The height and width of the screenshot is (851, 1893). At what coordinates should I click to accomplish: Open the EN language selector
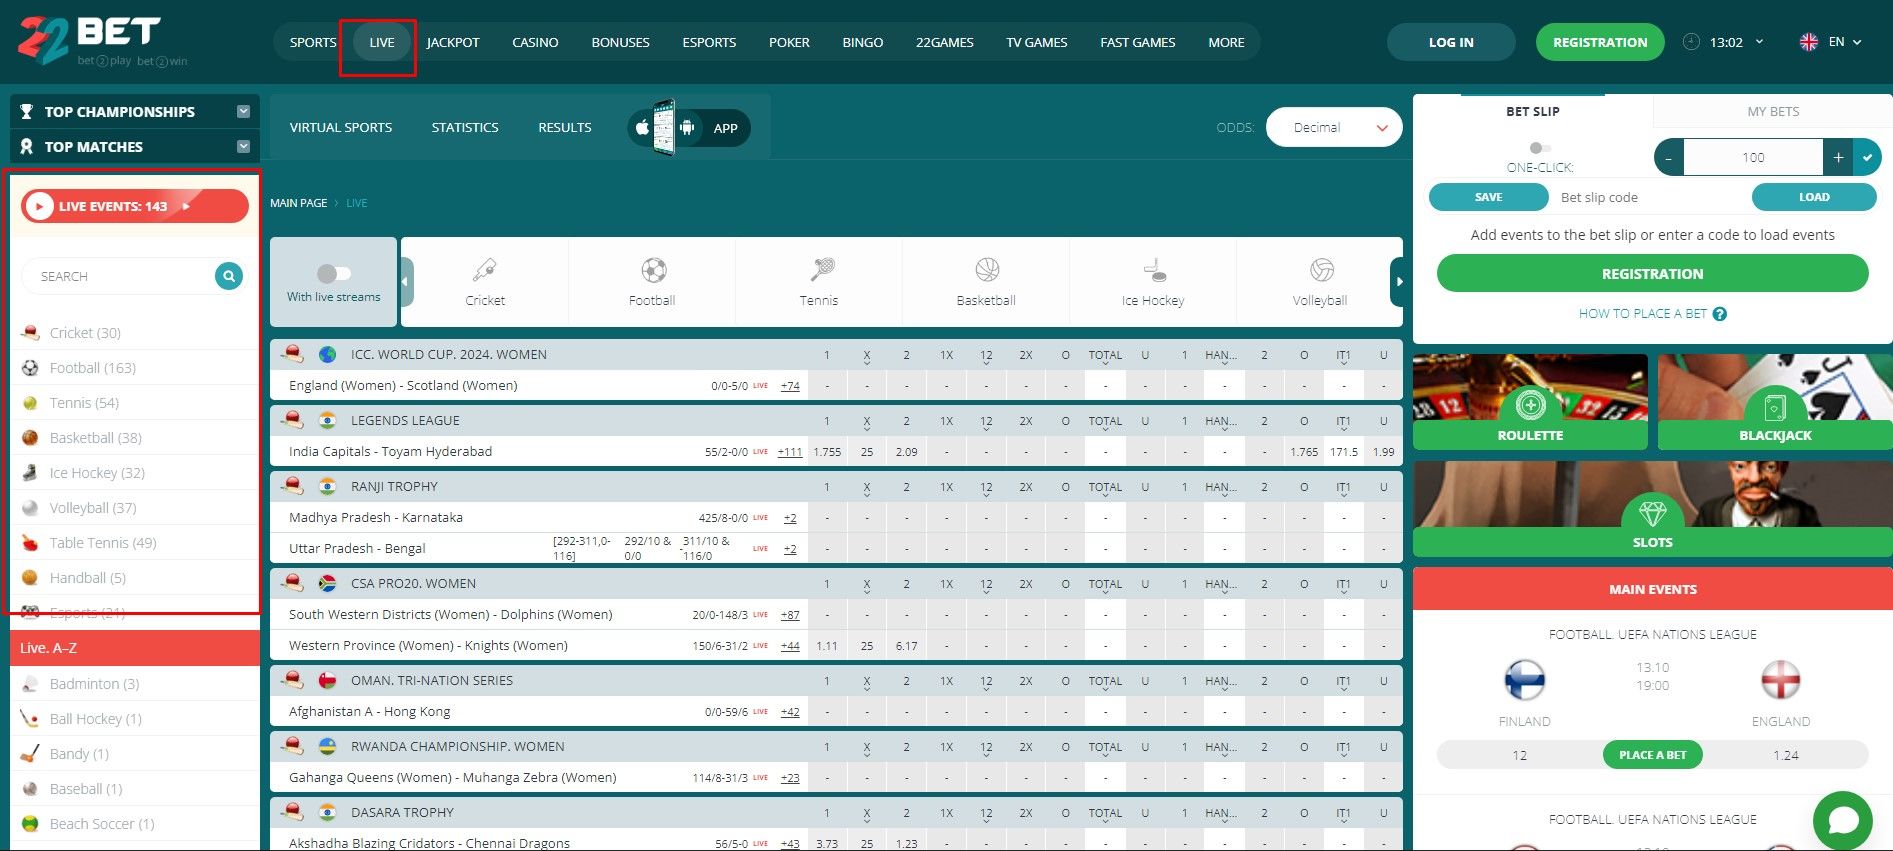coord(1831,42)
